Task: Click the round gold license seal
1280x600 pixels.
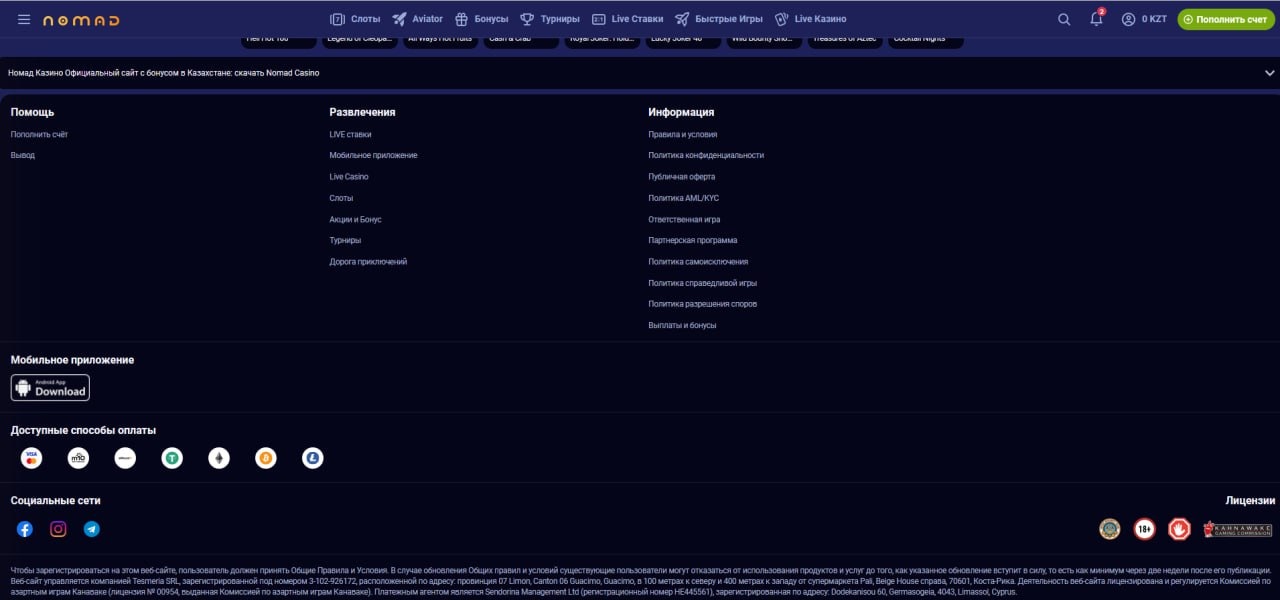Action: [x=1109, y=529]
